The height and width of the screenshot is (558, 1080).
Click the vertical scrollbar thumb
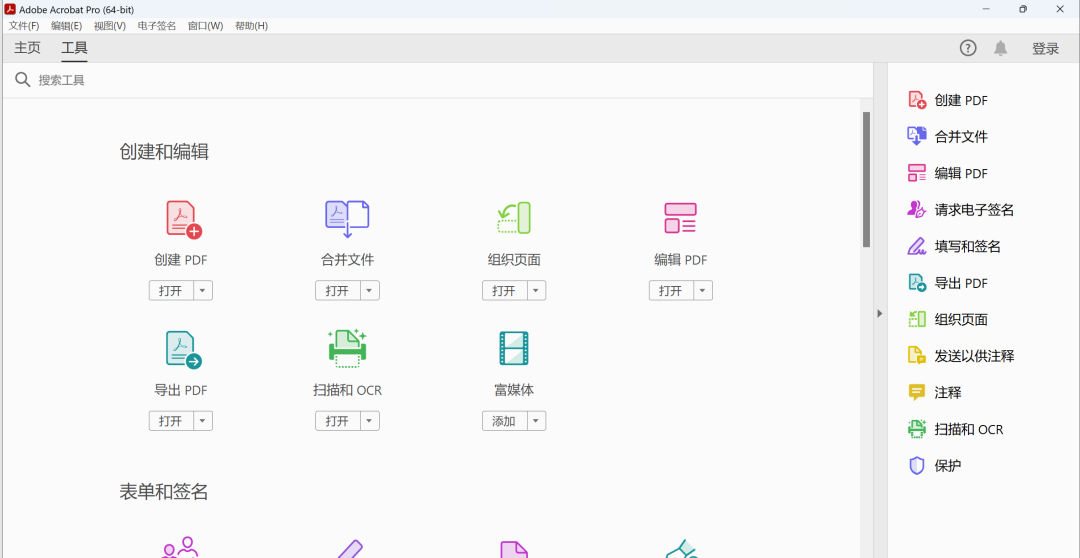pos(866,179)
